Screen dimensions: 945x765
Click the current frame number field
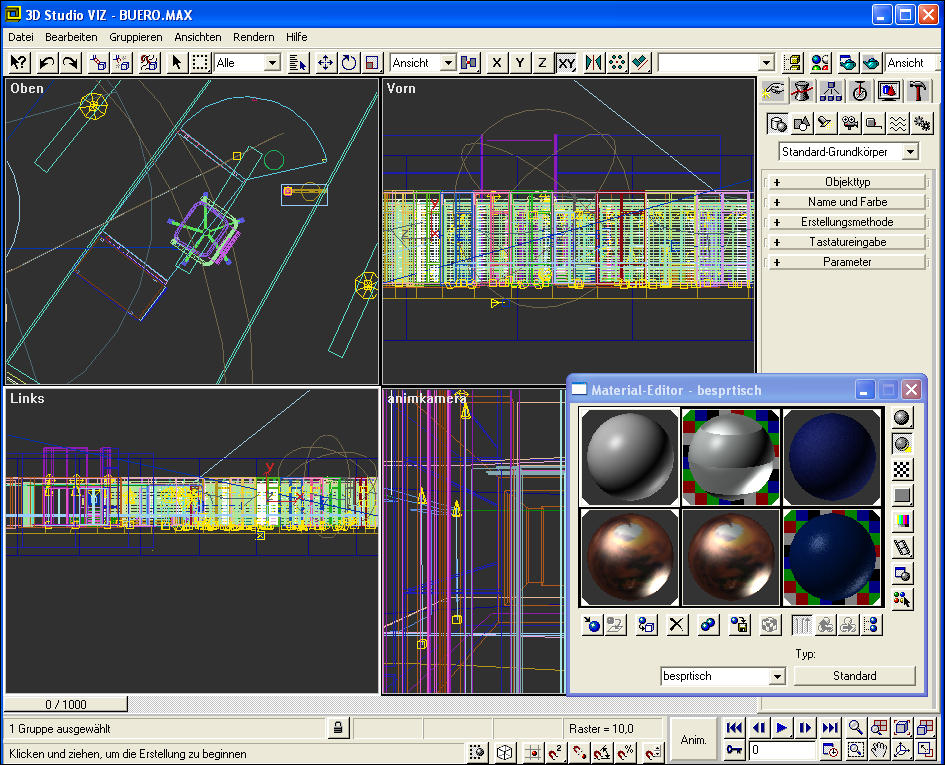click(x=781, y=750)
